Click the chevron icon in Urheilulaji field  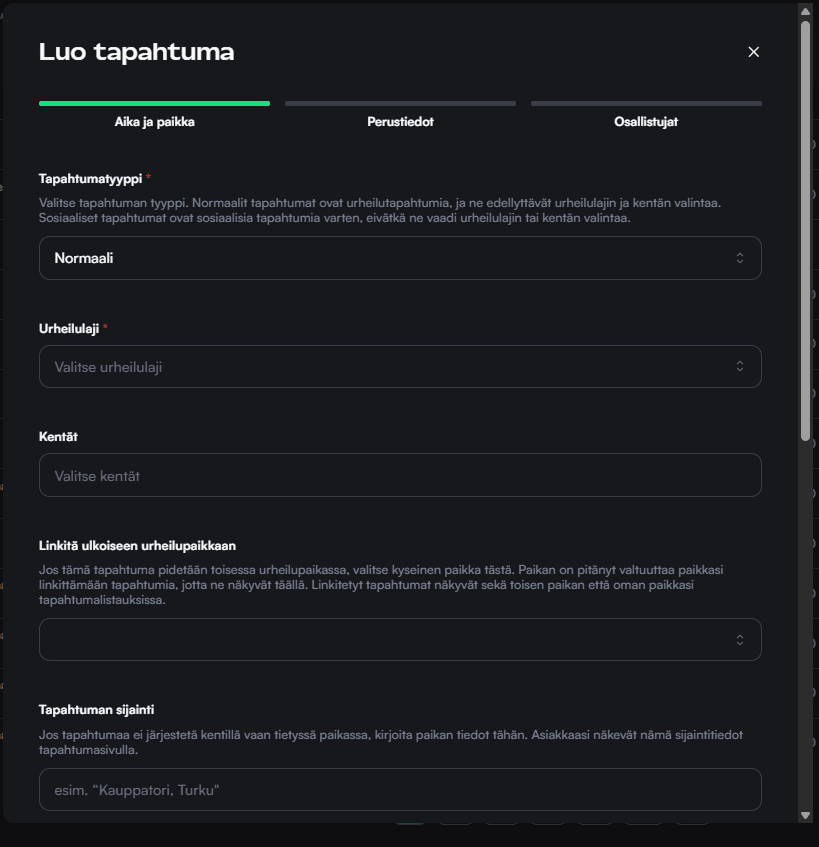click(740, 366)
